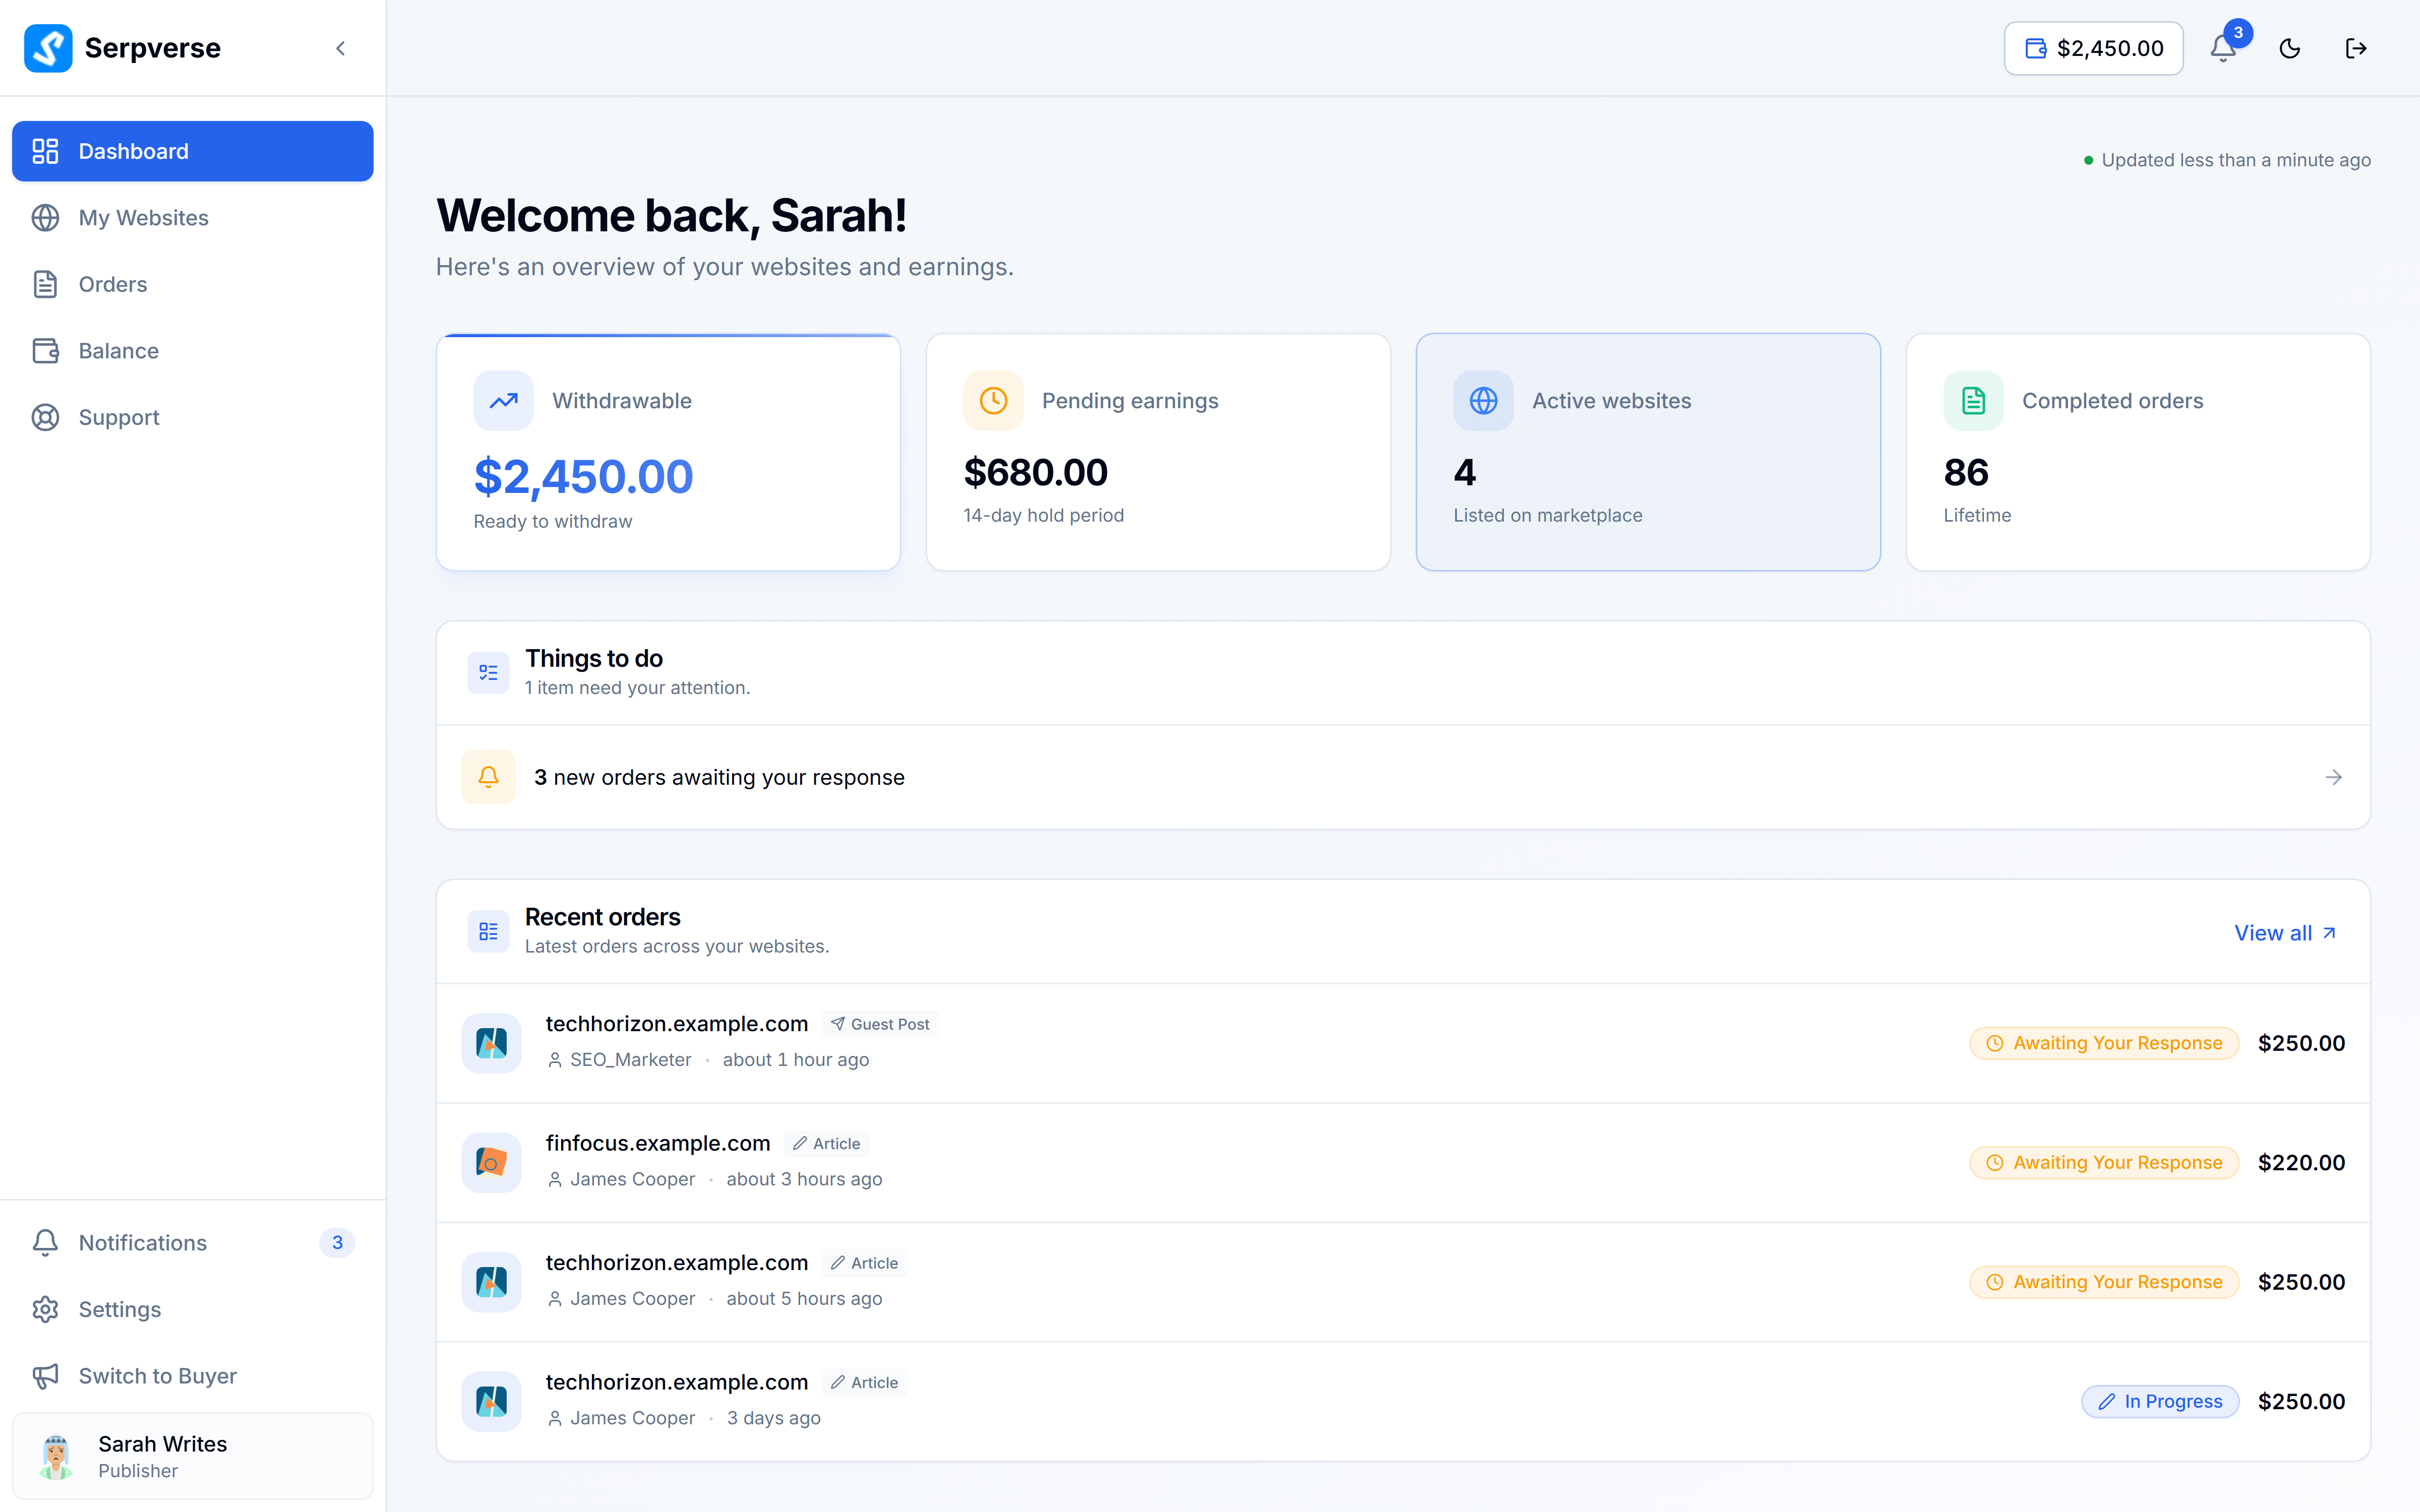2420x1512 pixels.
Task: Open the Balance page
Action: coord(193,351)
